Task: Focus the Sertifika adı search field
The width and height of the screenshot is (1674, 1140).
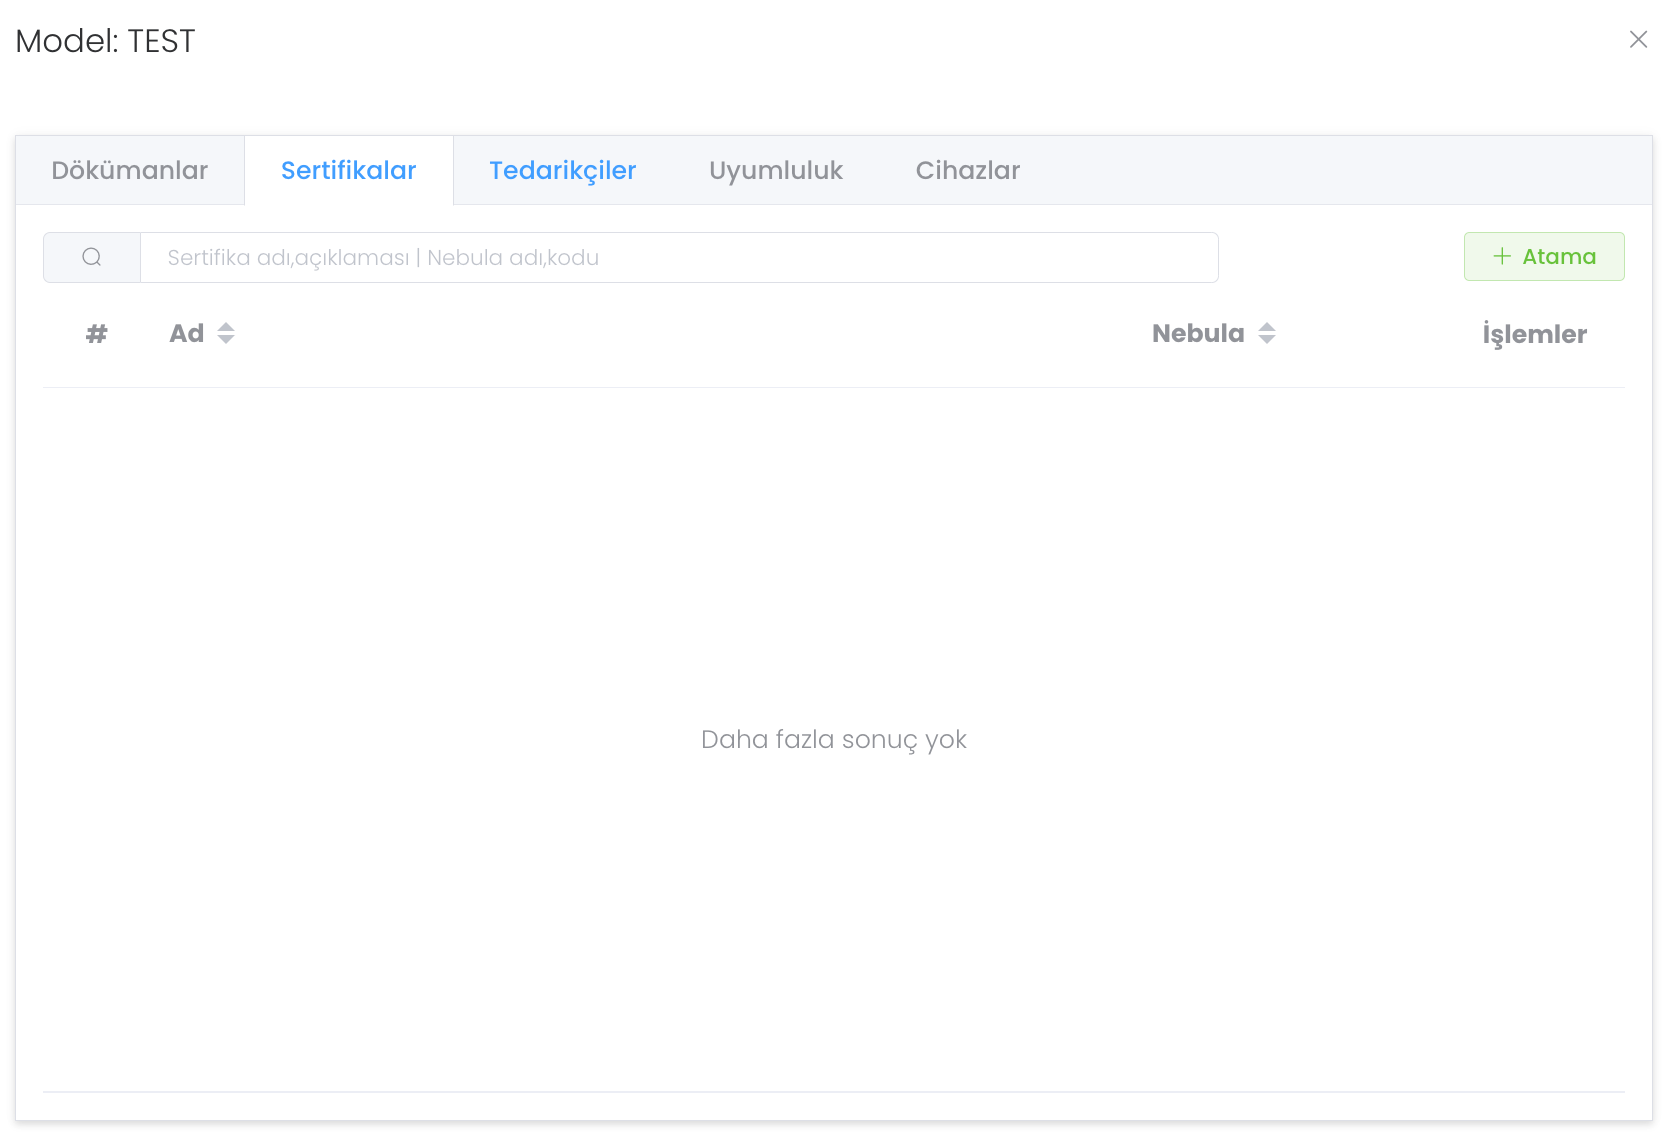Action: tap(678, 258)
